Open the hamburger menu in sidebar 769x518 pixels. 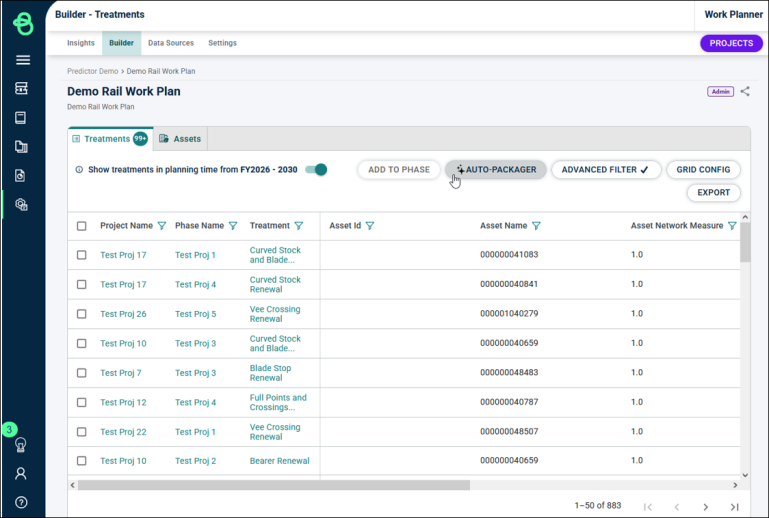pyautogui.click(x=23, y=60)
